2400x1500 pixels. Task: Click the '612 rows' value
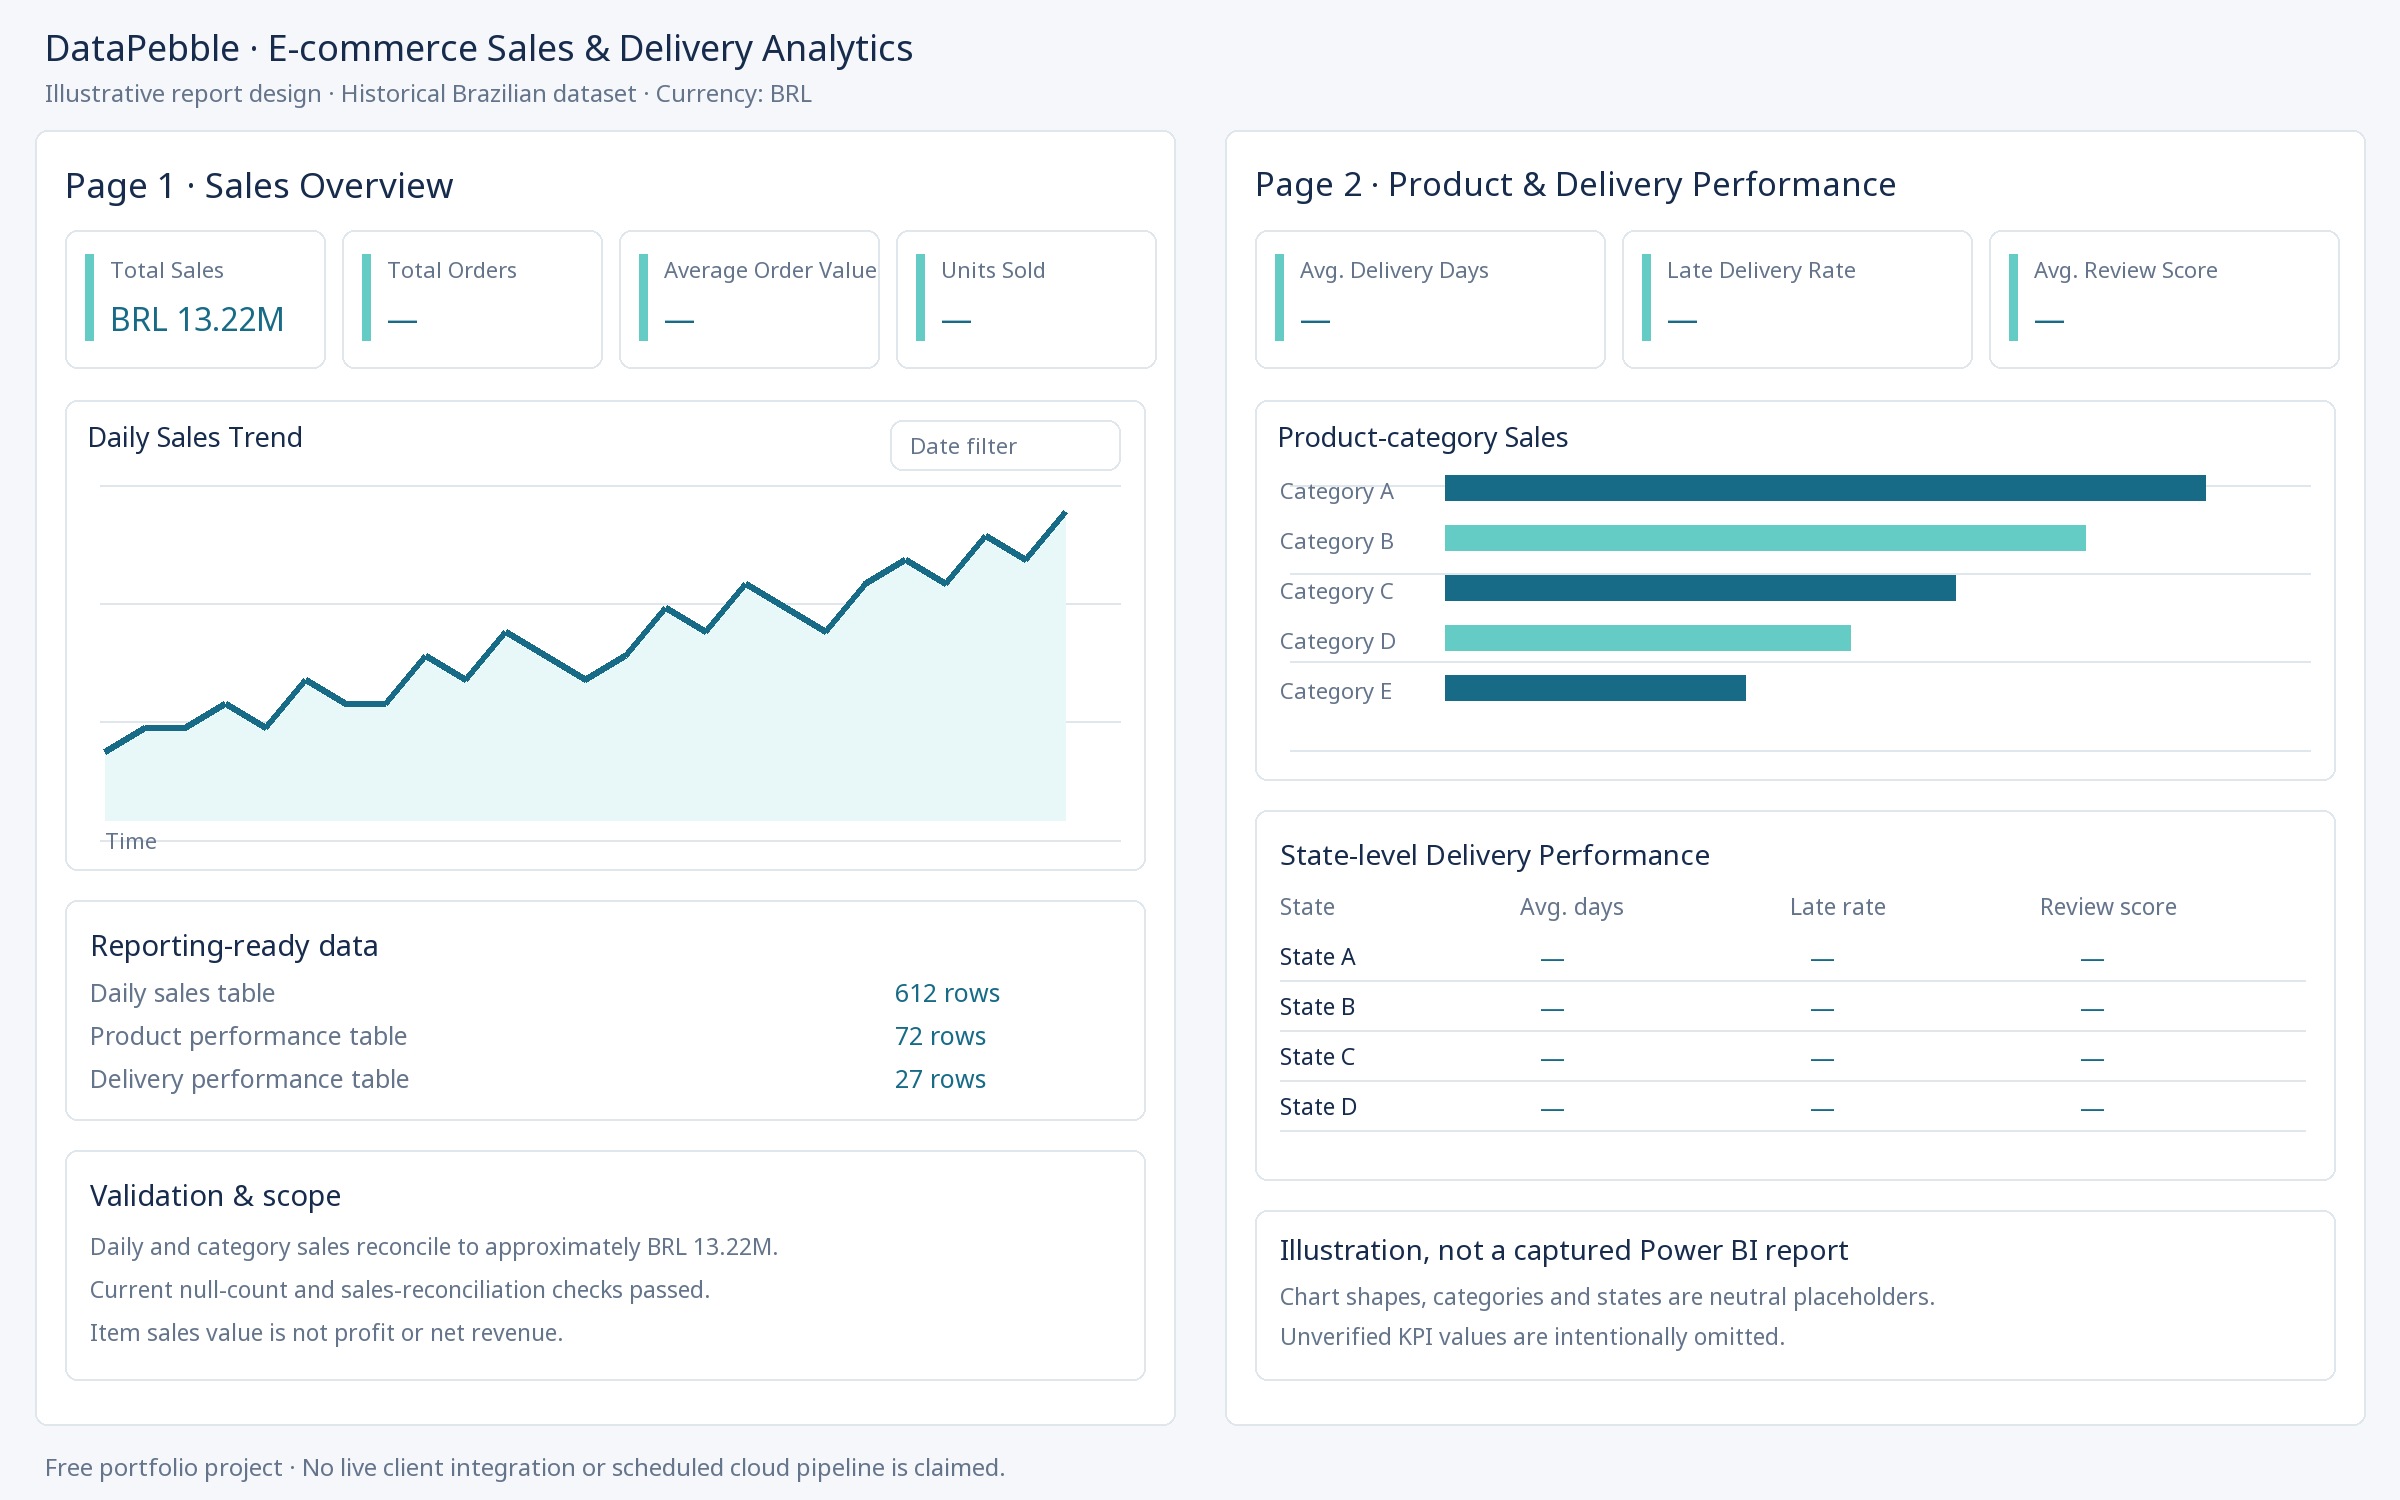click(x=947, y=993)
